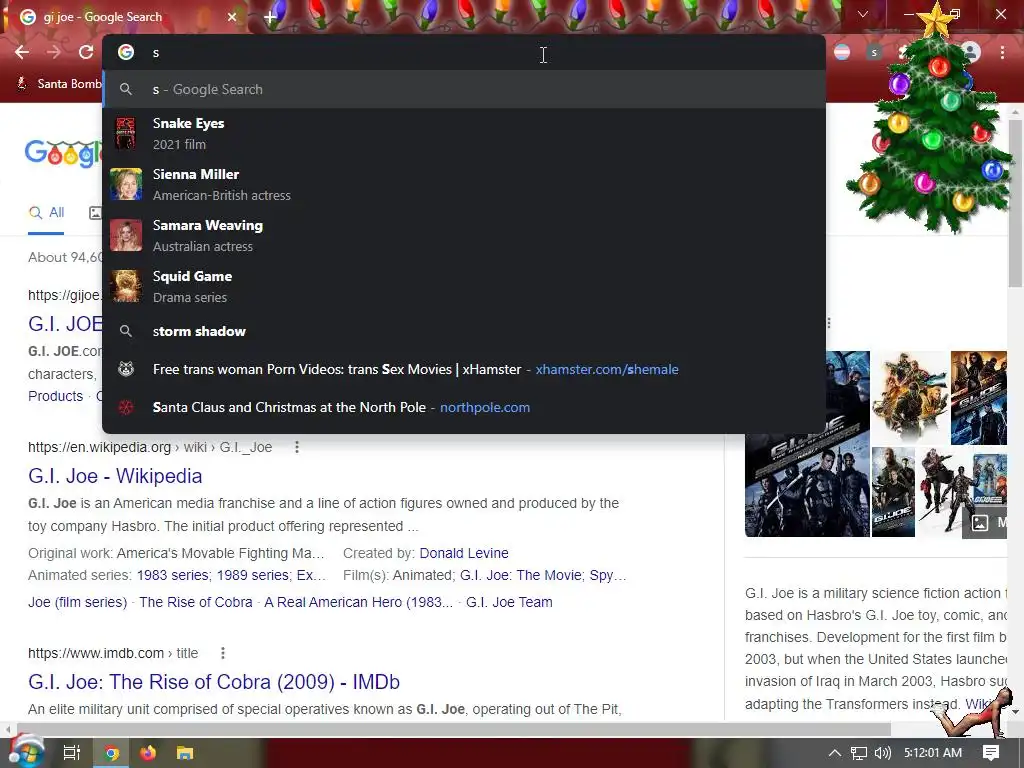Open 'The Rise of Cobra' sitelink

pos(196,602)
